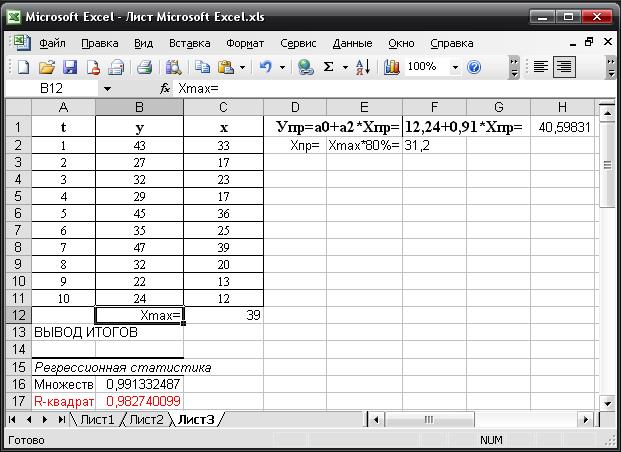Image resolution: width=621 pixels, height=452 pixels.
Task: Open the AutoSum functions dropdown arrow
Action: coord(345,67)
